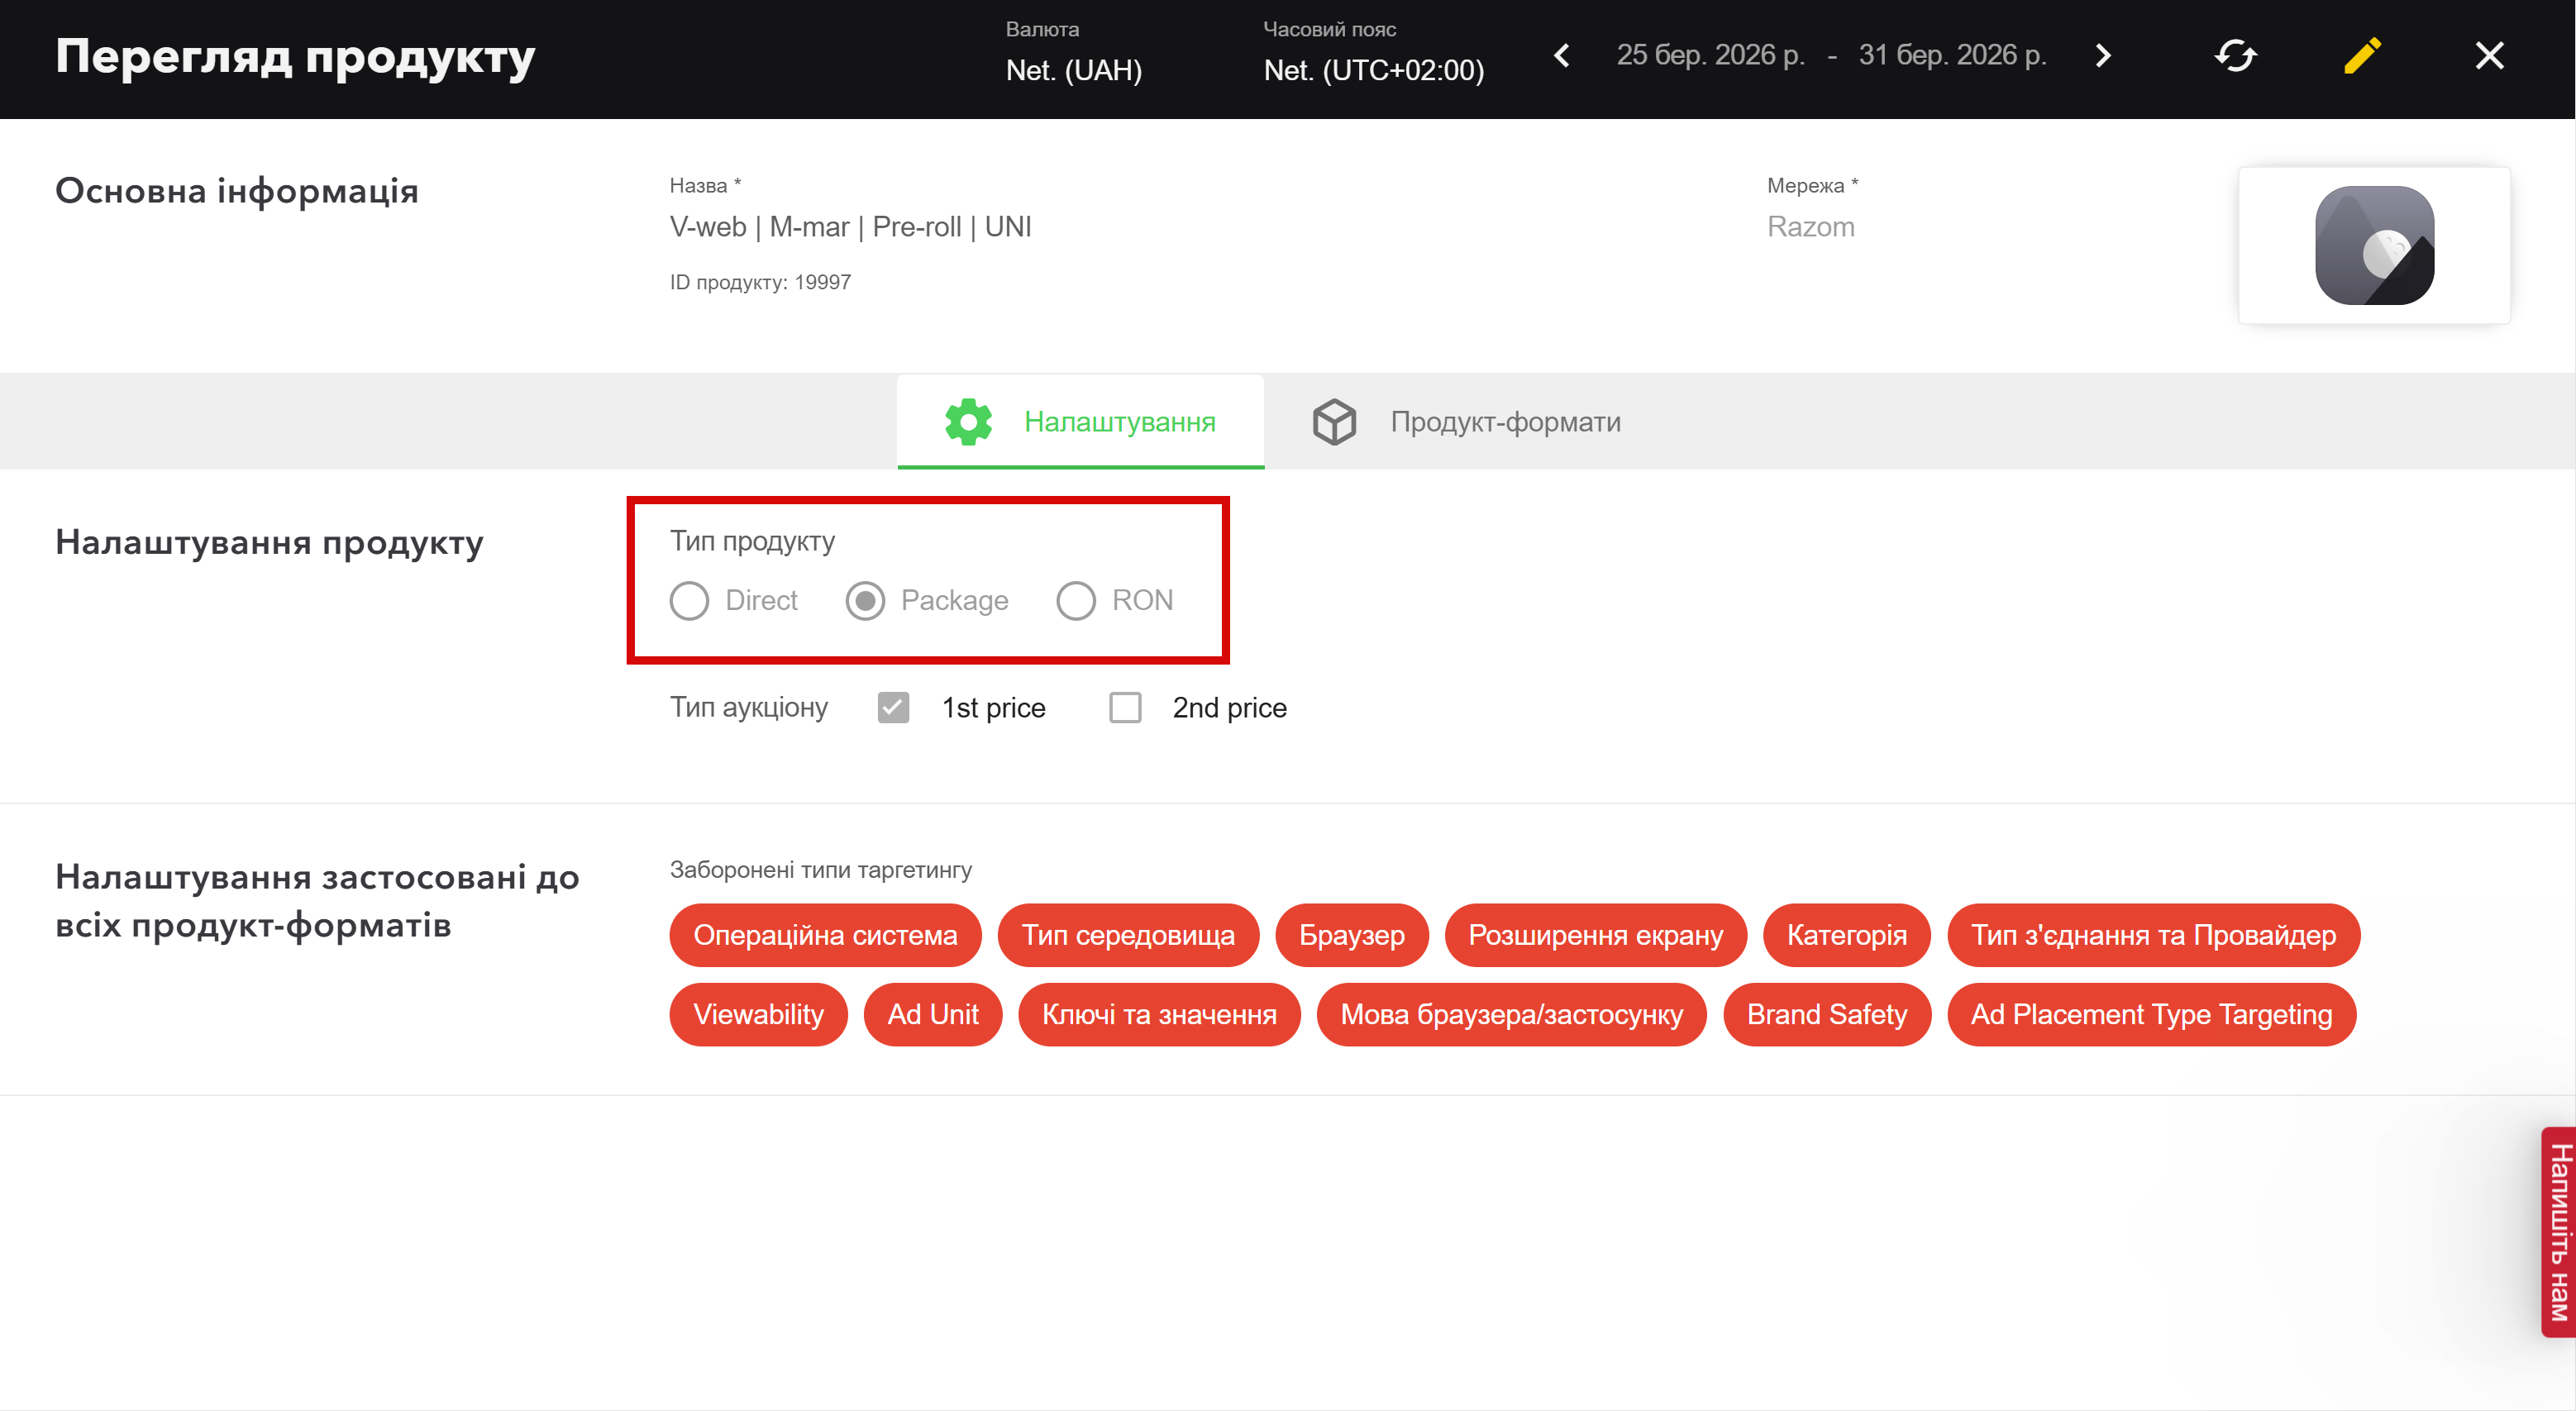The width and height of the screenshot is (2576, 1411).
Task: Click the product logo thumbnail
Action: (2374, 246)
